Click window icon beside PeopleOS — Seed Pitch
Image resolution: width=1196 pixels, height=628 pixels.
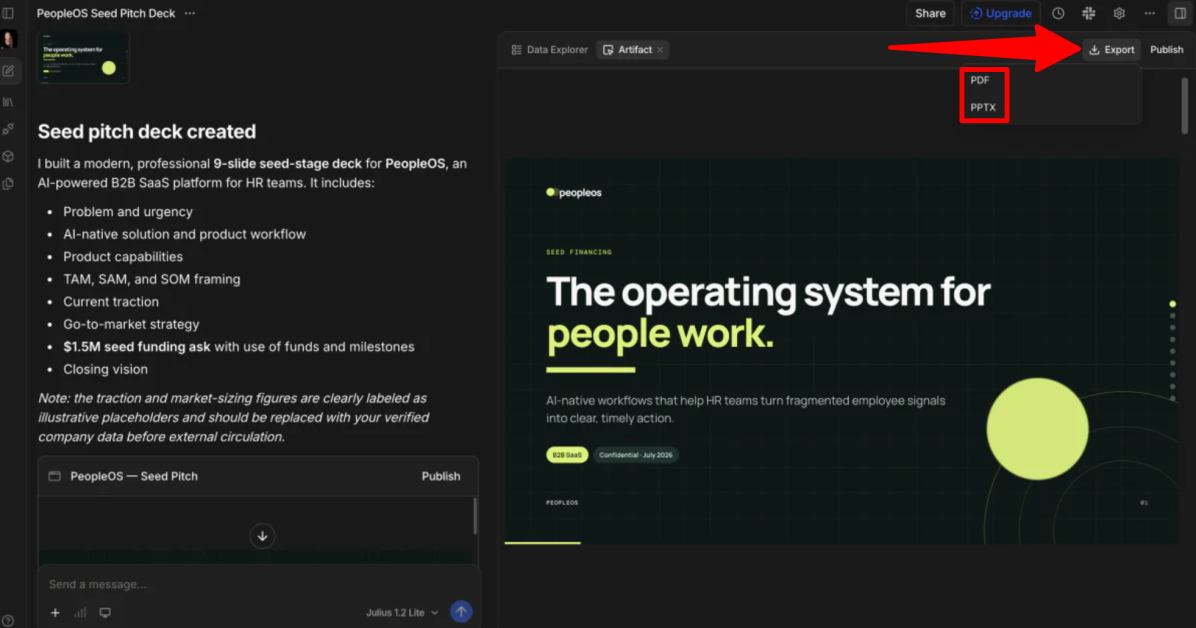pyautogui.click(x=54, y=476)
